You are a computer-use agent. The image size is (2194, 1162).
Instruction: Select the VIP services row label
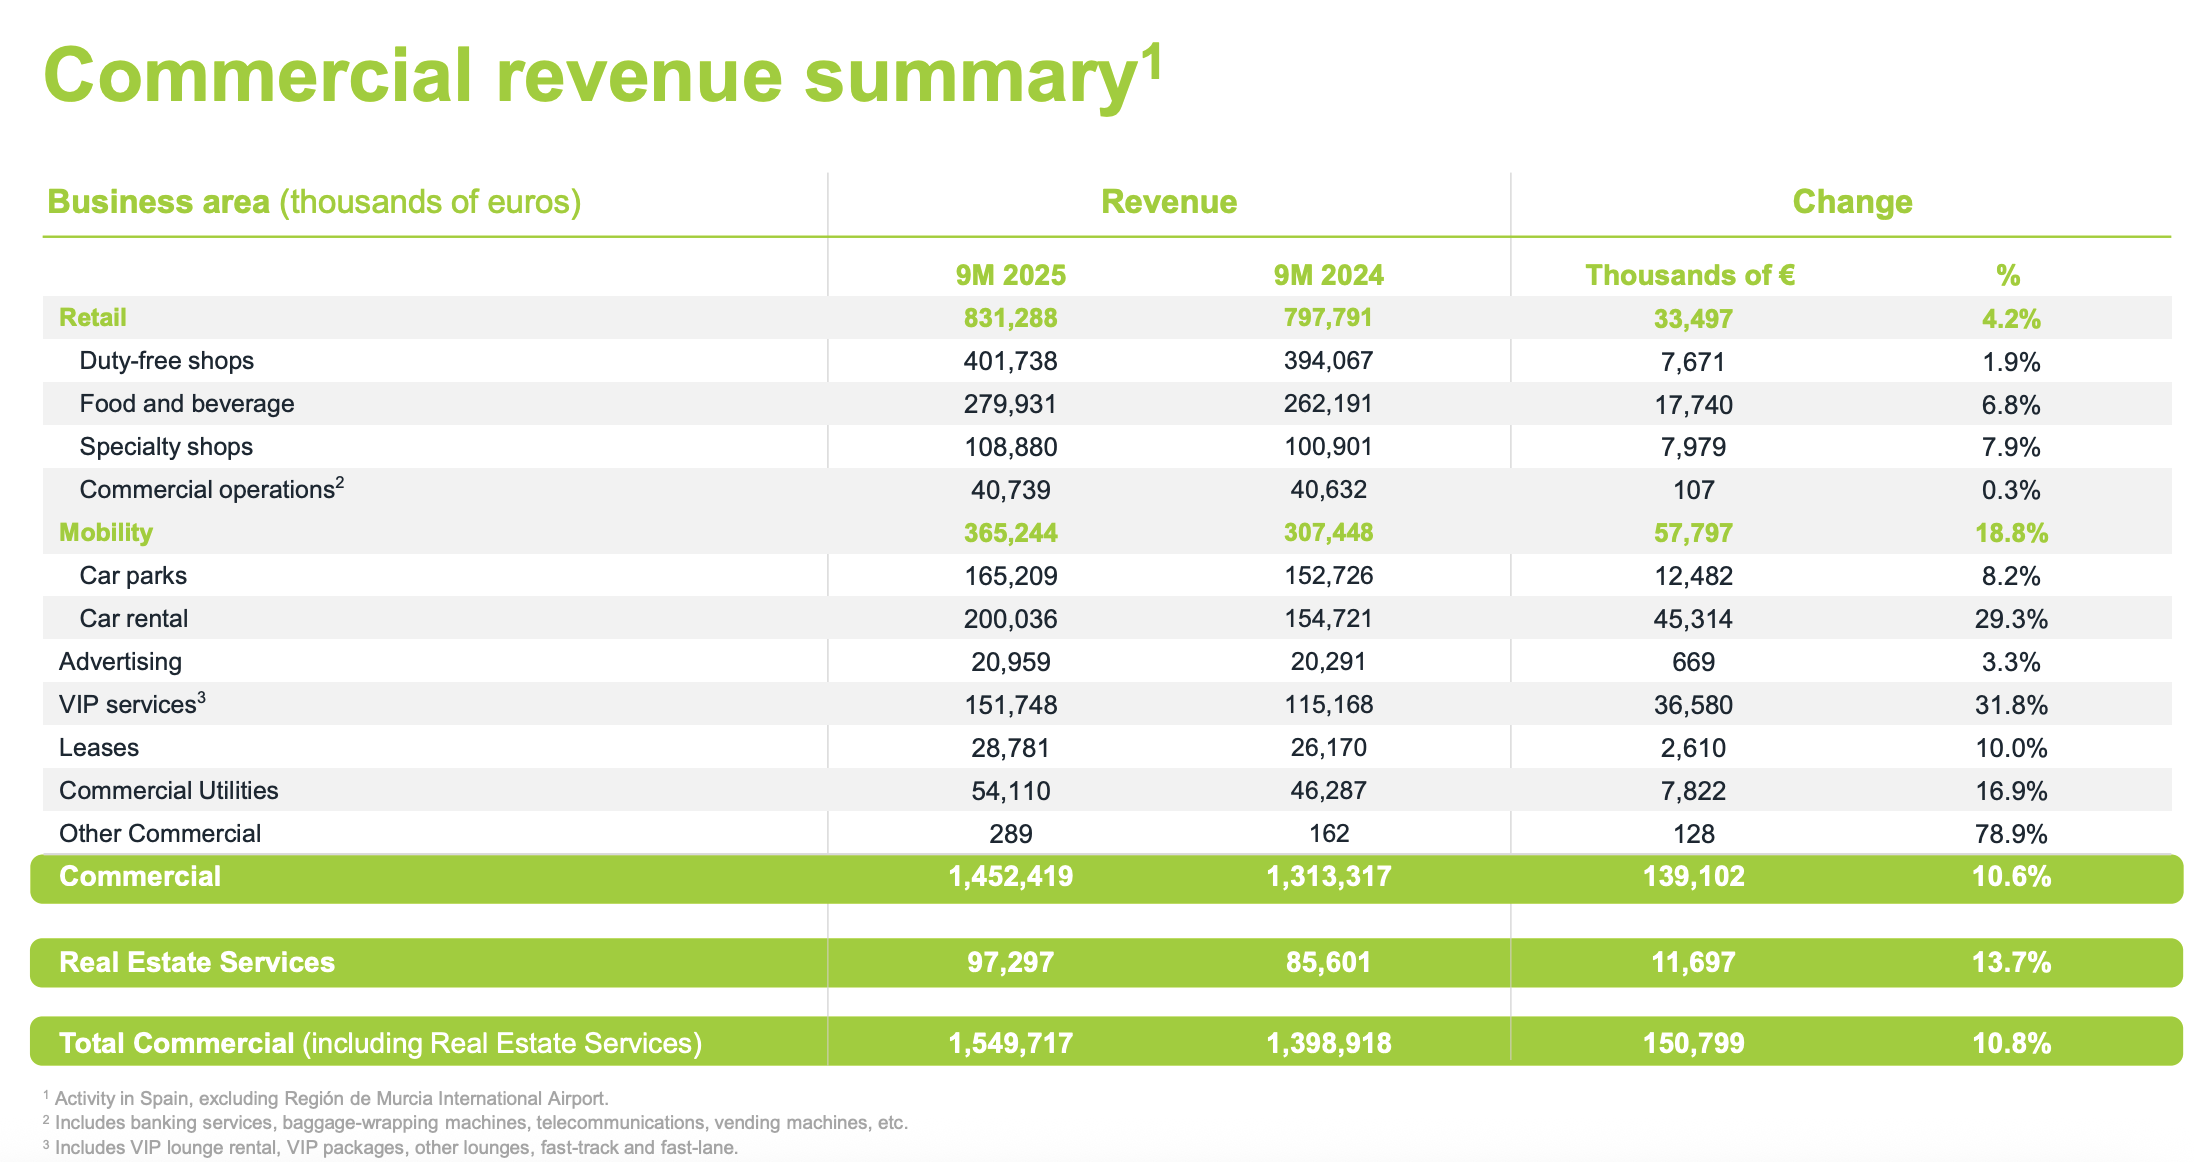pyautogui.click(x=131, y=705)
